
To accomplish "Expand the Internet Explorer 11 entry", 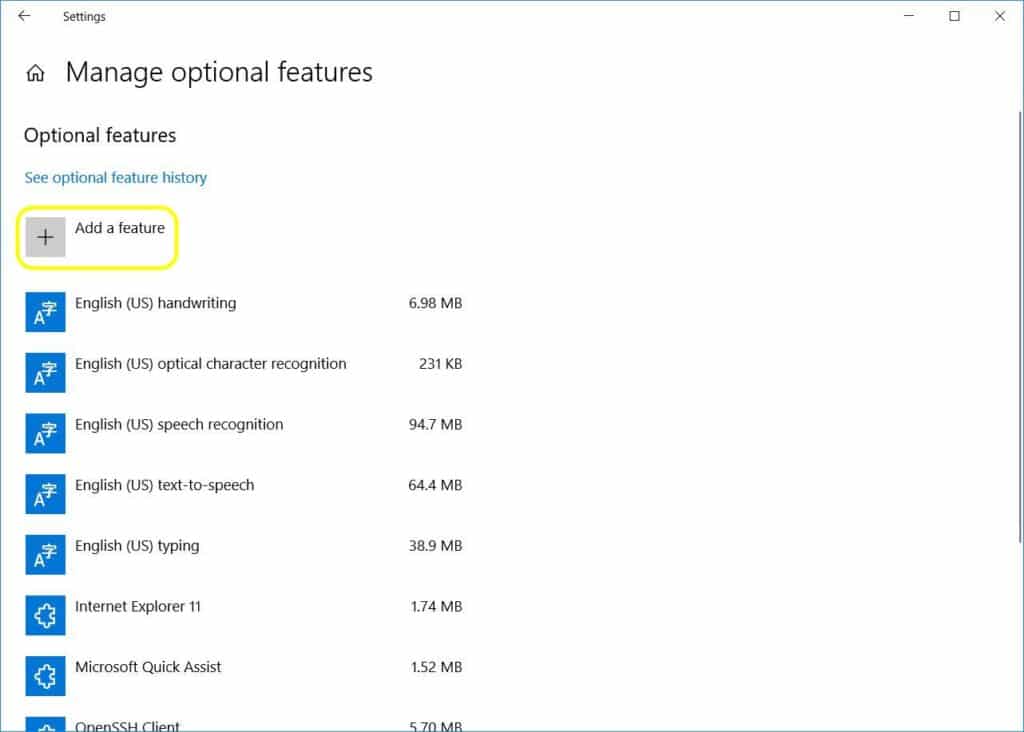I will pos(139,606).
